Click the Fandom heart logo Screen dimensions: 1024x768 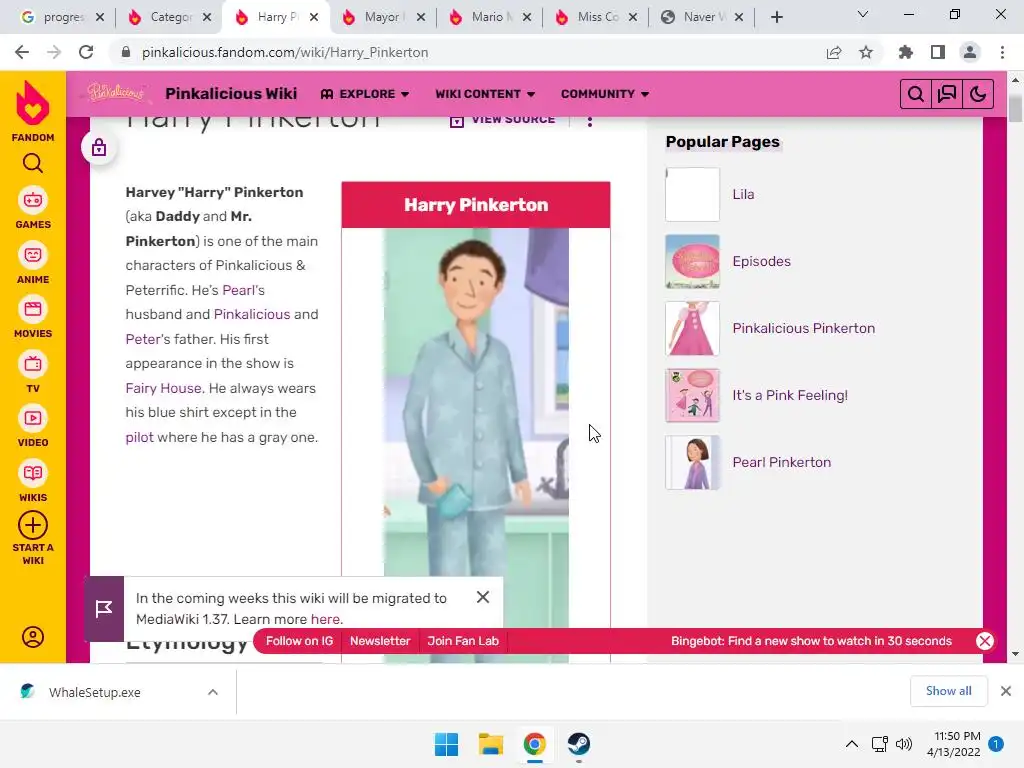(33, 104)
